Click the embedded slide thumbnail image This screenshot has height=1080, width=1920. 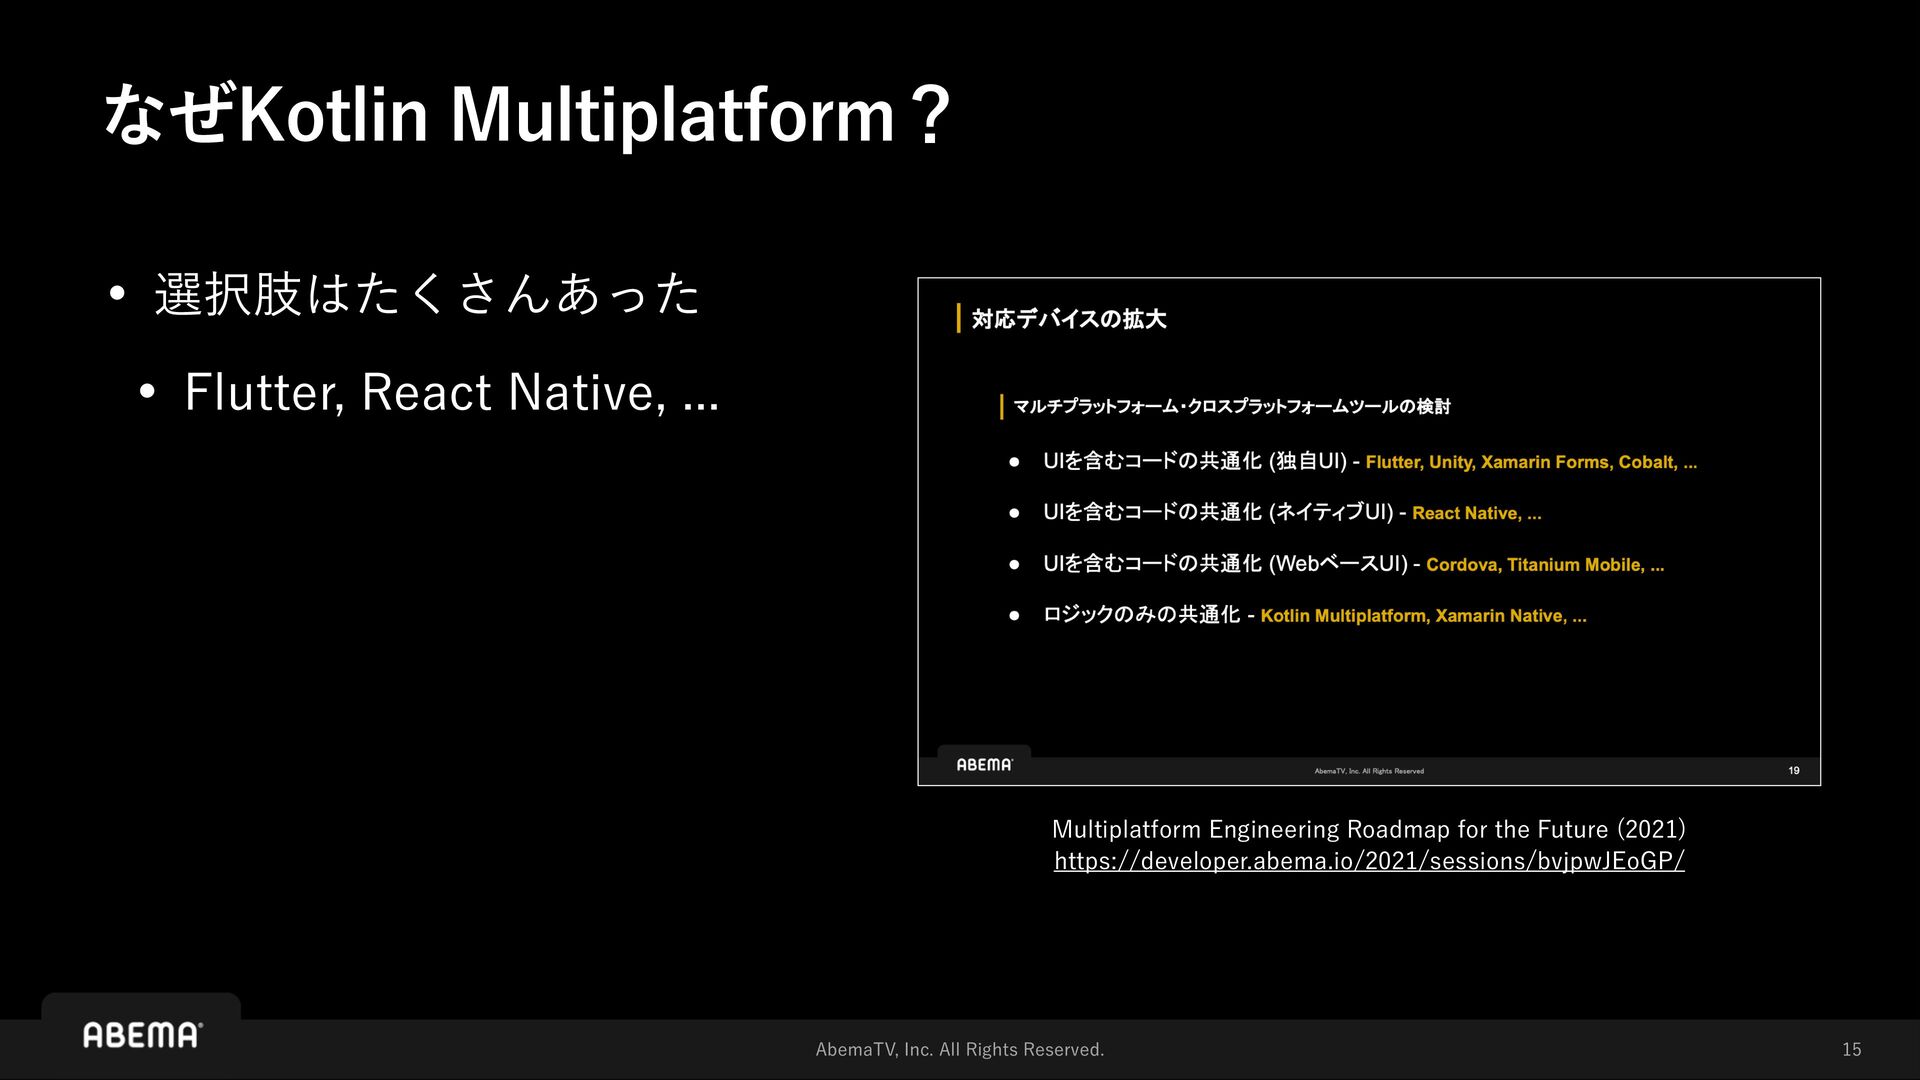tap(1369, 531)
